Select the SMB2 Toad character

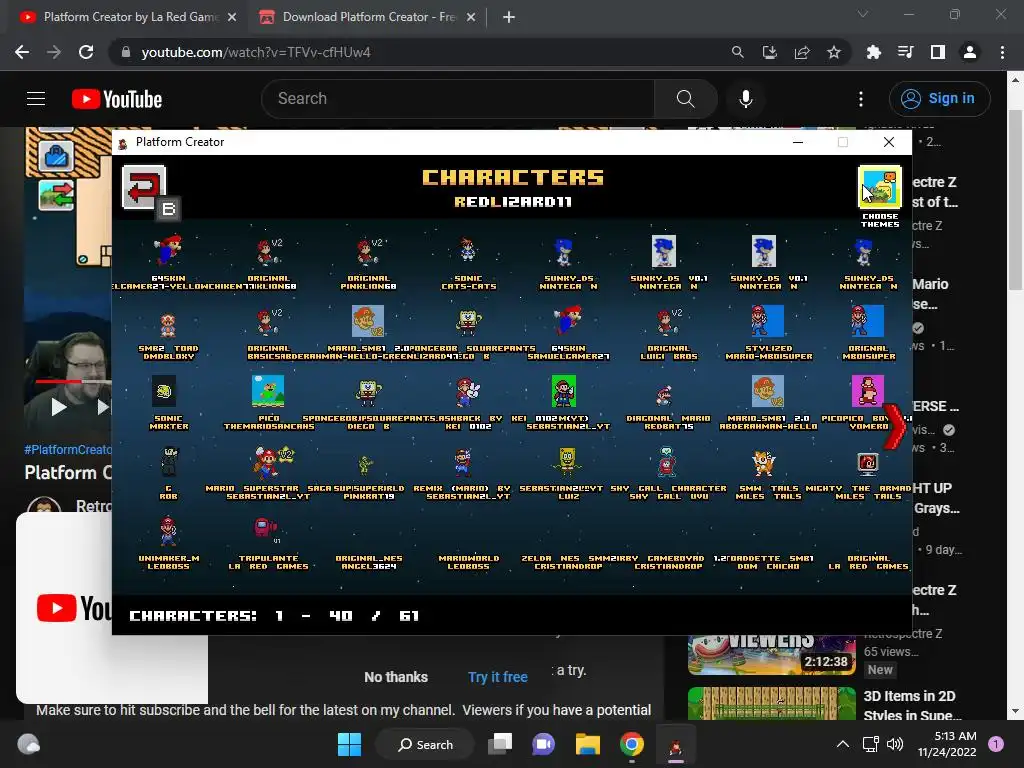coord(168,323)
